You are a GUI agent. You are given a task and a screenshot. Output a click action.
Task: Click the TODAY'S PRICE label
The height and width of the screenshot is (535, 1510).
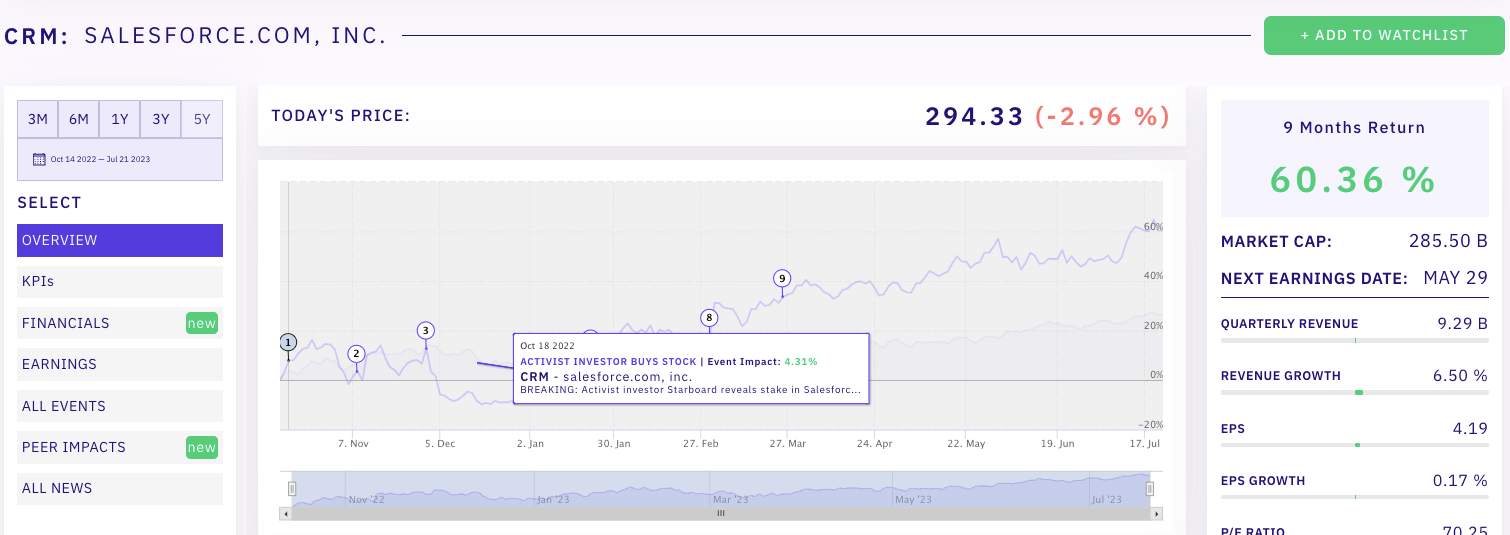341,116
